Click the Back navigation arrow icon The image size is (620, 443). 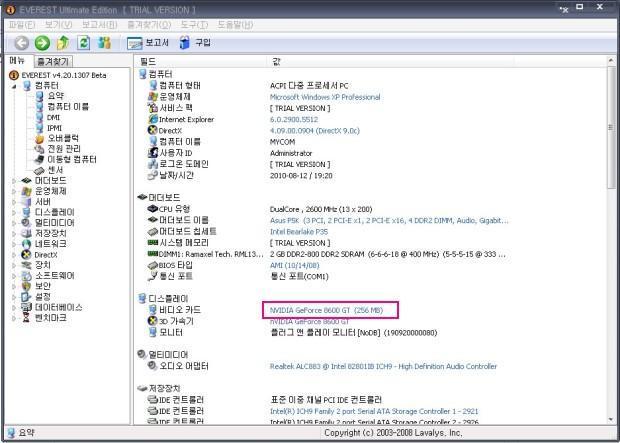[x=22, y=43]
